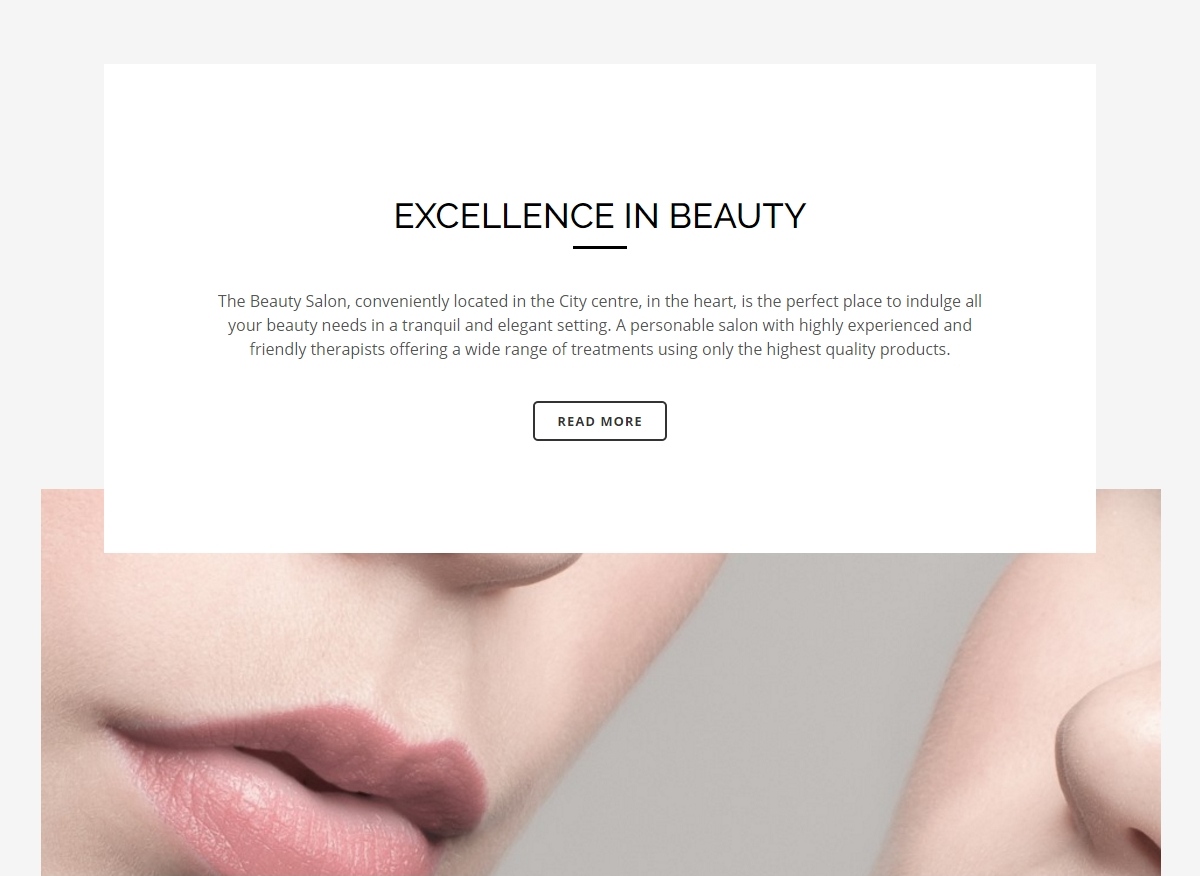The image size is (1200, 876).
Task: Click the word IN in the title
Action: pyautogui.click(x=641, y=216)
